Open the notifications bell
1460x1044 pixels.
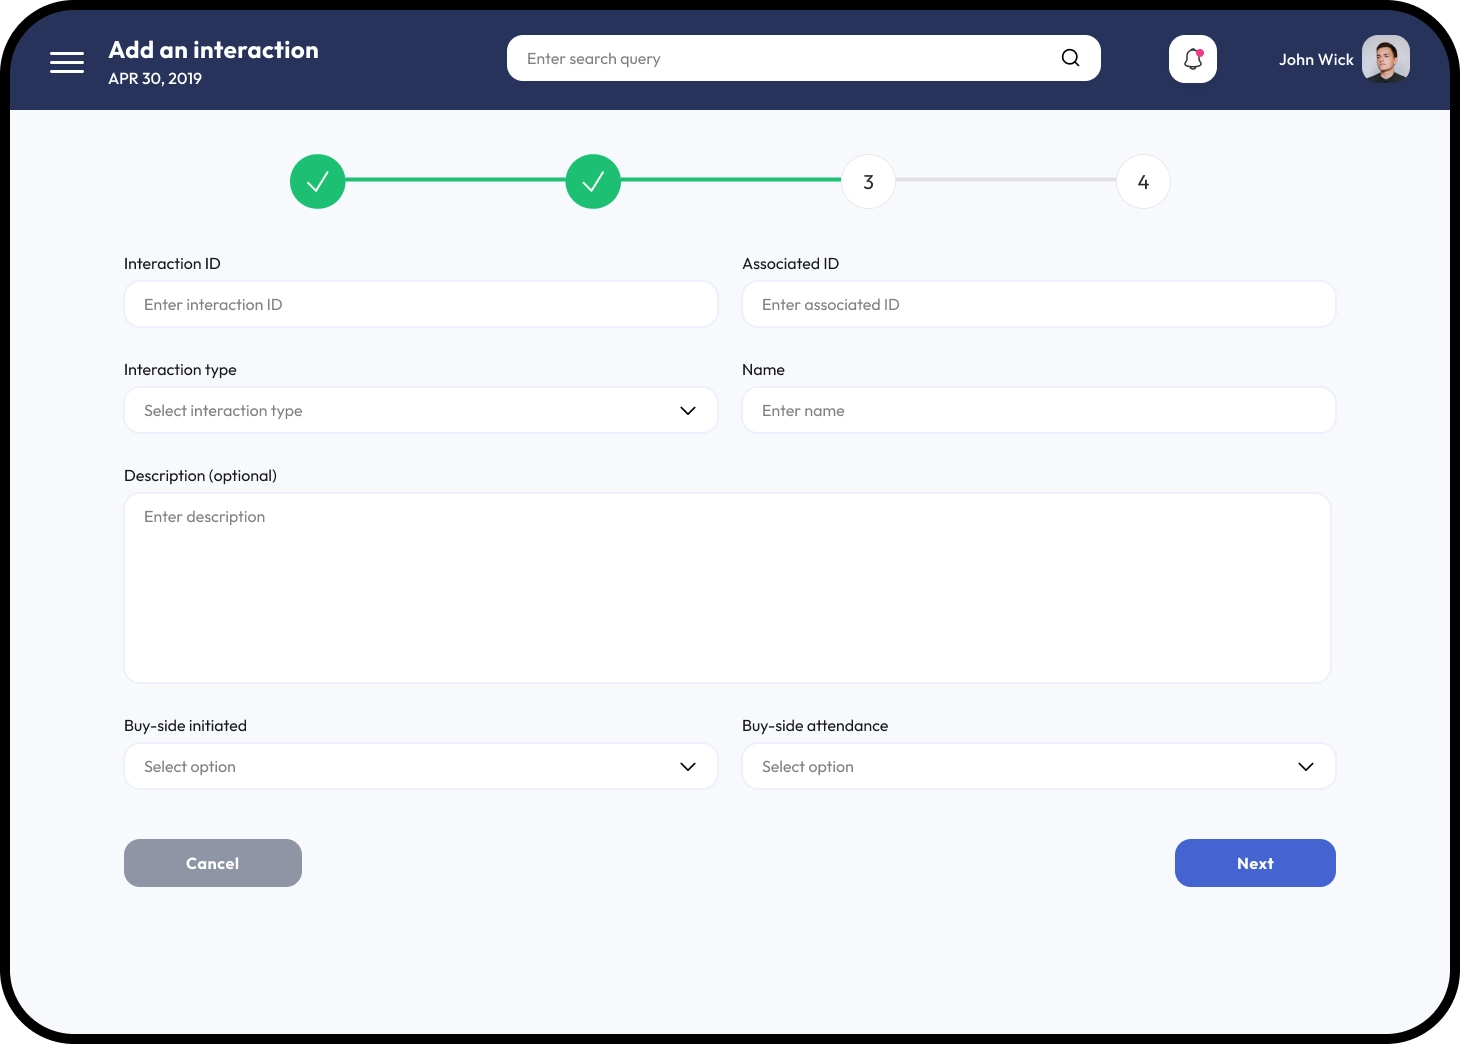click(x=1193, y=59)
